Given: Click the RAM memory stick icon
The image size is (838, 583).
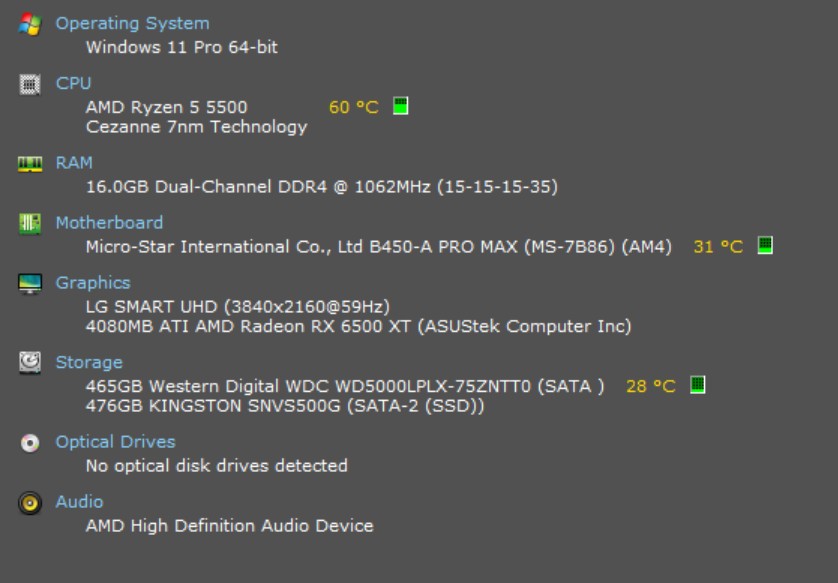Looking at the screenshot, I should [x=30, y=163].
